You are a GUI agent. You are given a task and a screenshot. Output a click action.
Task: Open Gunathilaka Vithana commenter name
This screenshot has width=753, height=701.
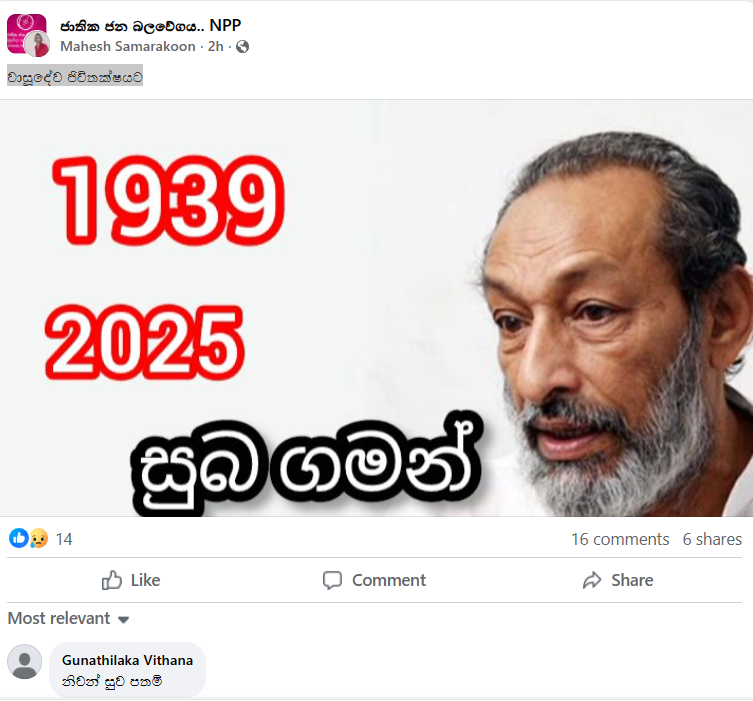[x=127, y=660]
